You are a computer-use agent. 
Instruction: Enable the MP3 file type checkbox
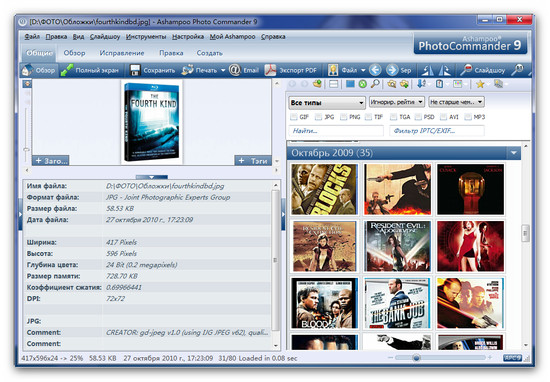[468, 117]
